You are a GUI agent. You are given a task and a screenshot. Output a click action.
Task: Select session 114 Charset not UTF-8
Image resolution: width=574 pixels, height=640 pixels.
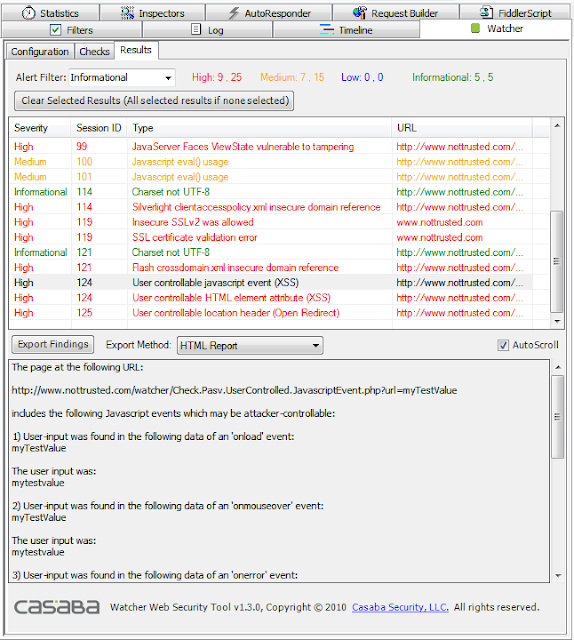click(x=271, y=192)
